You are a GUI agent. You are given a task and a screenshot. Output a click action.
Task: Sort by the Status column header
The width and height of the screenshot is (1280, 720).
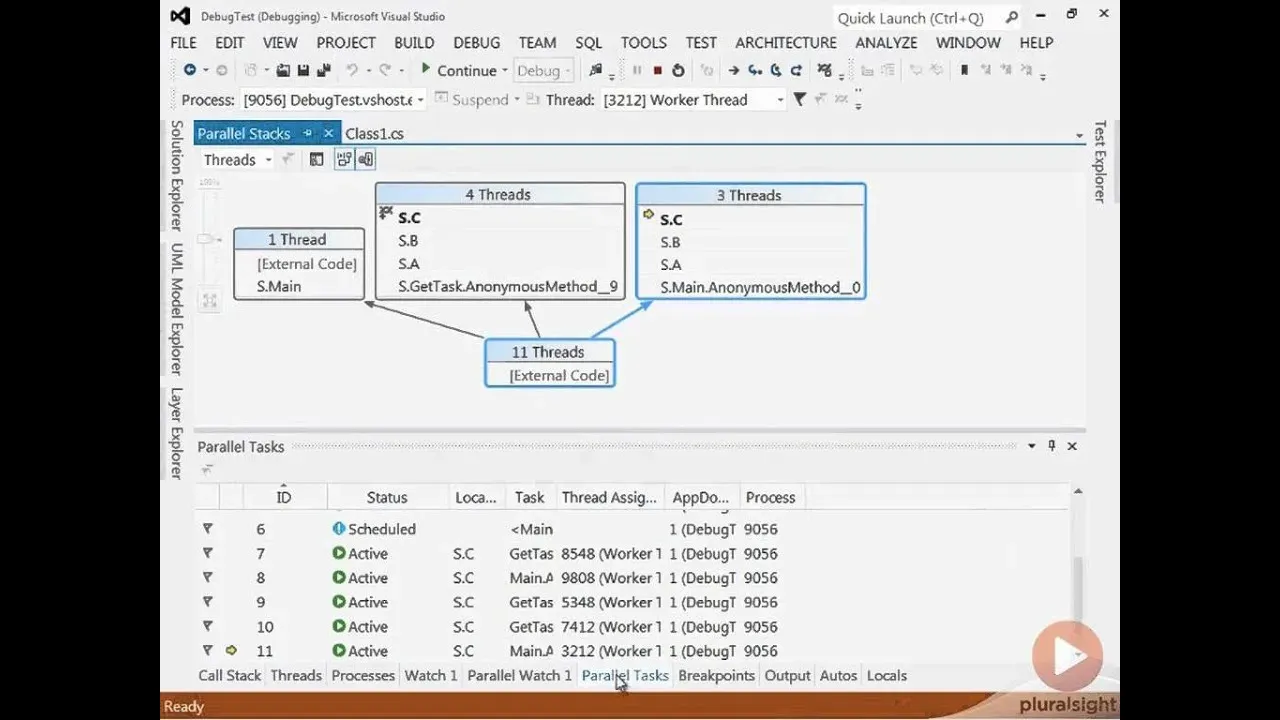coord(387,497)
